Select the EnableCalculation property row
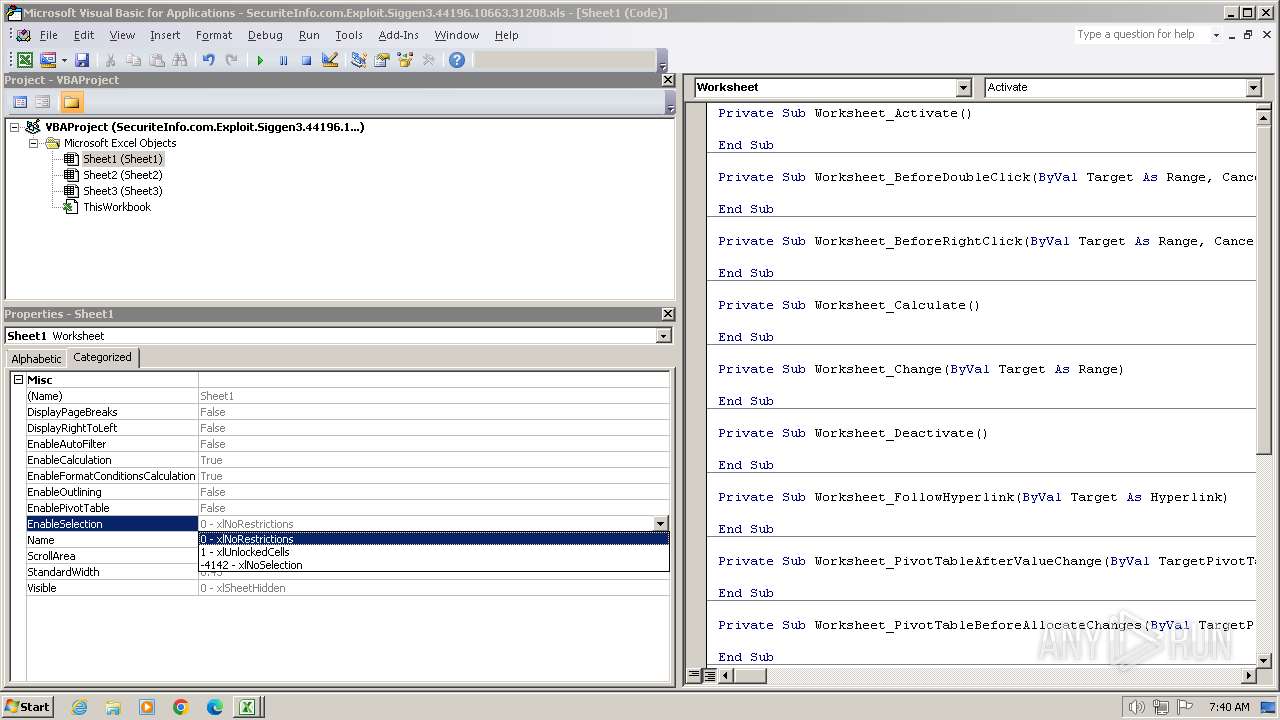Viewport: 1280px width, 720px height. [347, 460]
